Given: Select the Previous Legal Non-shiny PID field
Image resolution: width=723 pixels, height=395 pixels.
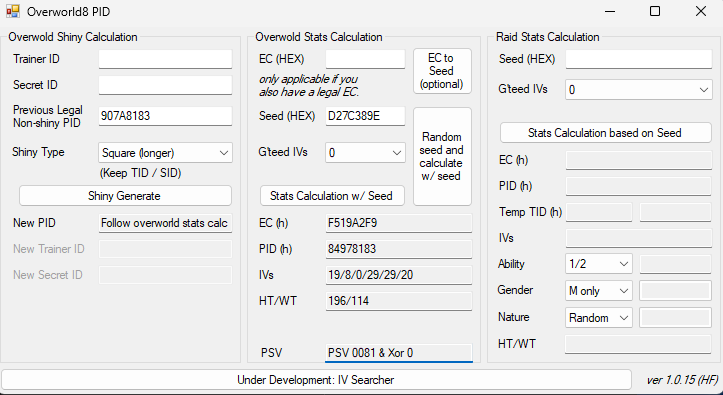Looking at the screenshot, I should [165, 116].
